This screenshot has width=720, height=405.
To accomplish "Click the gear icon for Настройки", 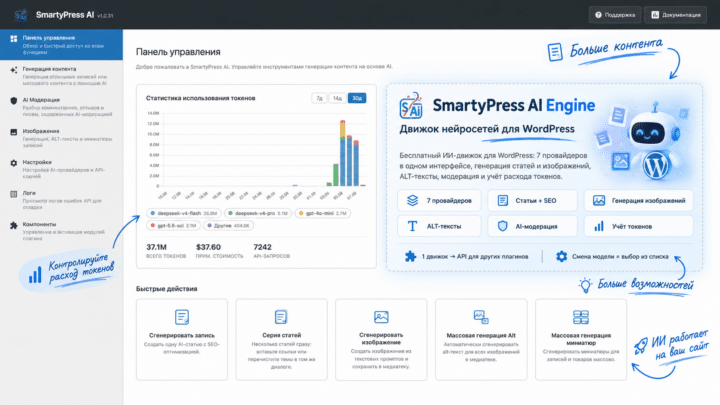I will pos(14,163).
